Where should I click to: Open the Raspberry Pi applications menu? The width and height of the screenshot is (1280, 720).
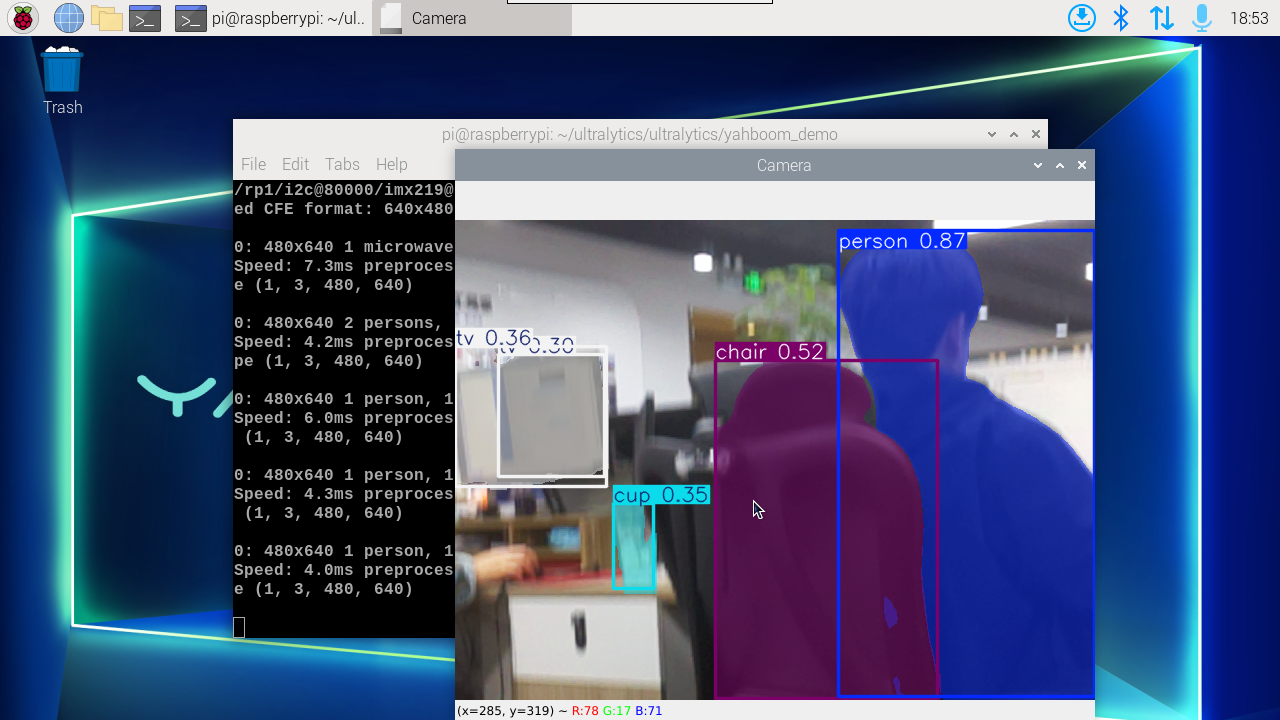23,18
